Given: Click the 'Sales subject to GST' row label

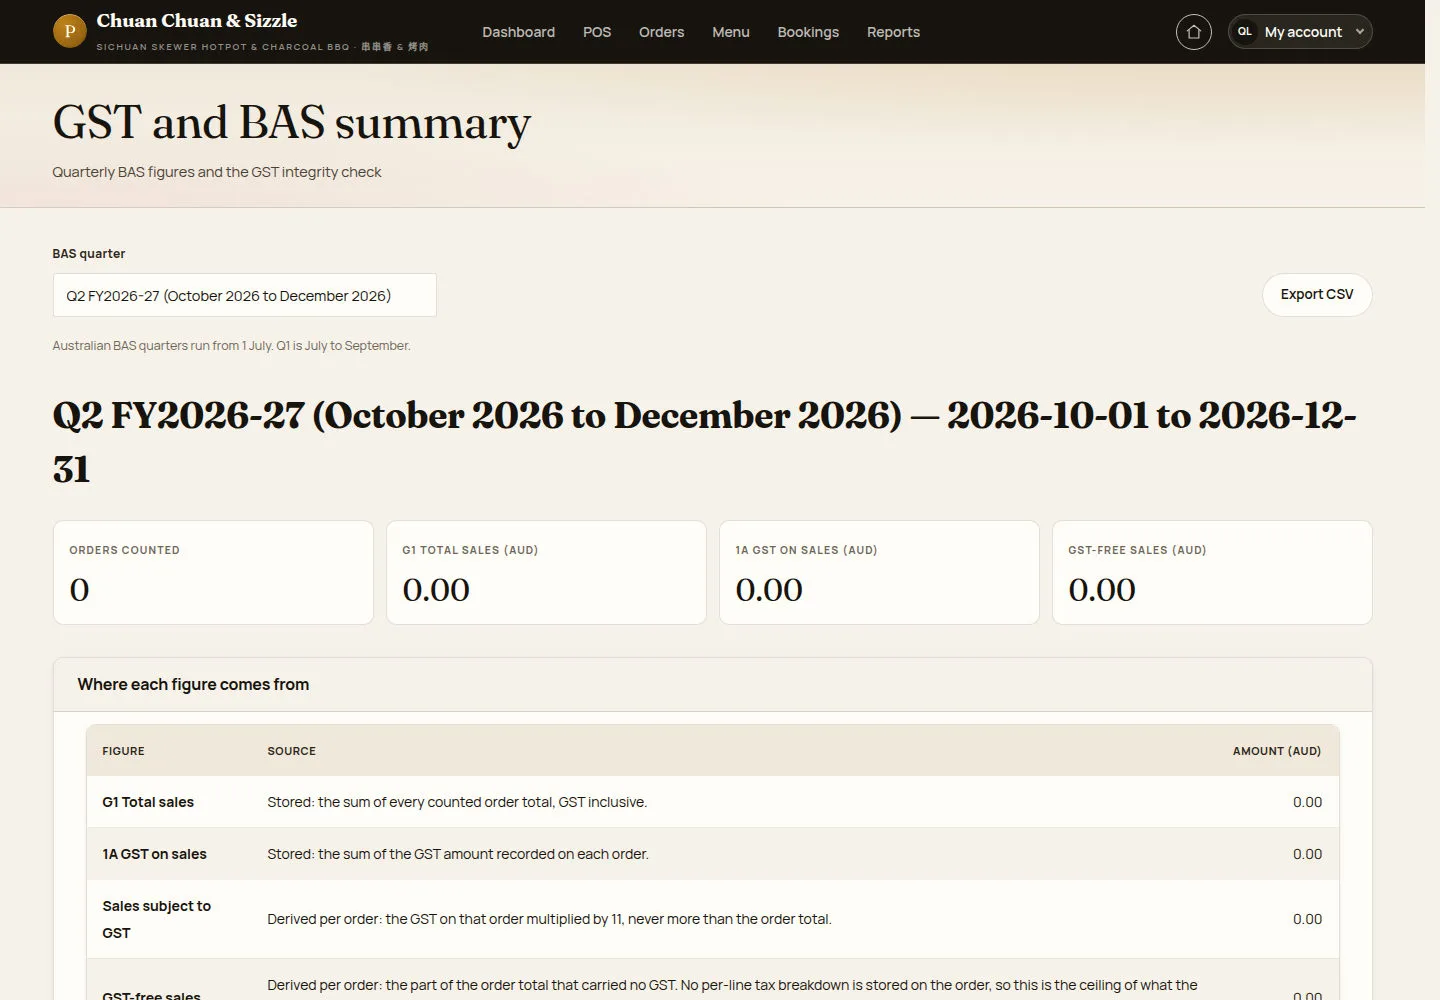Looking at the screenshot, I should click(x=157, y=919).
